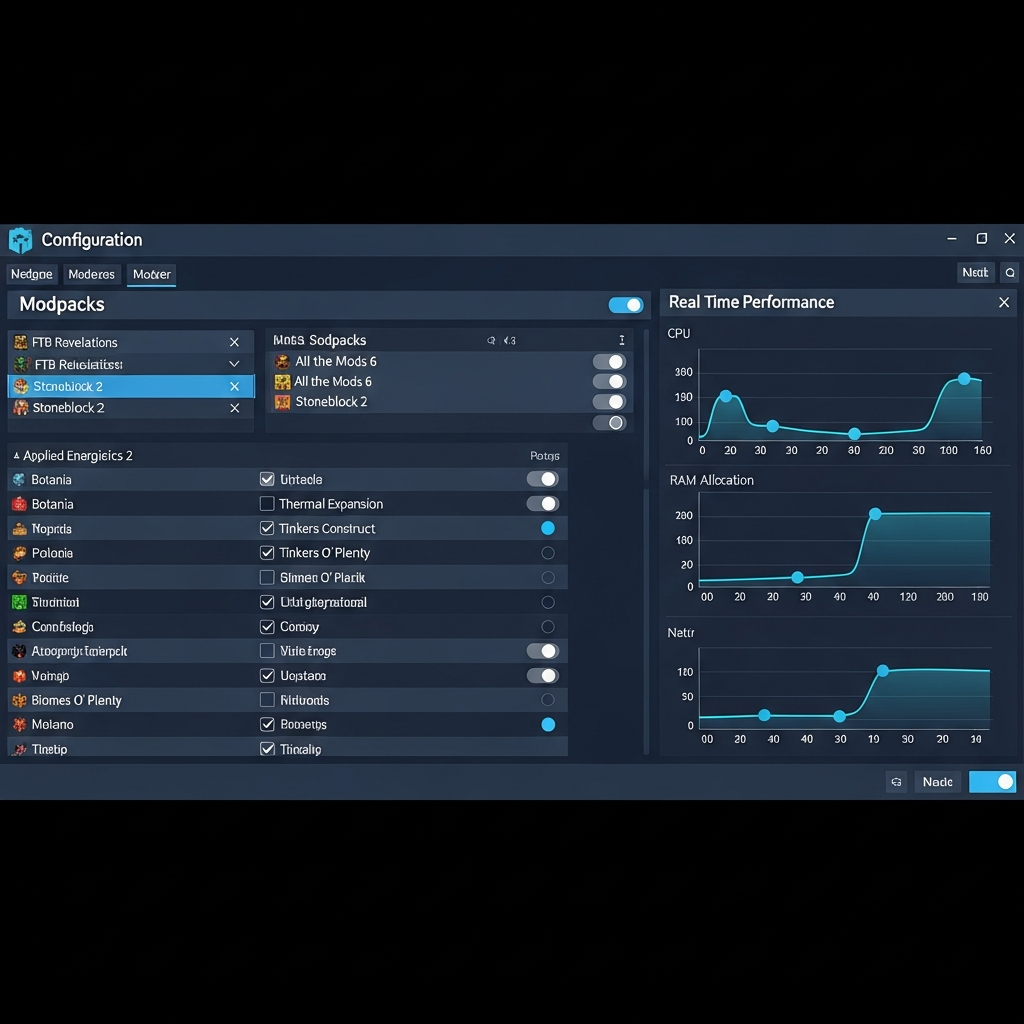Click the Neat button
The width and height of the screenshot is (1024, 1024).
pyautogui.click(x=975, y=272)
